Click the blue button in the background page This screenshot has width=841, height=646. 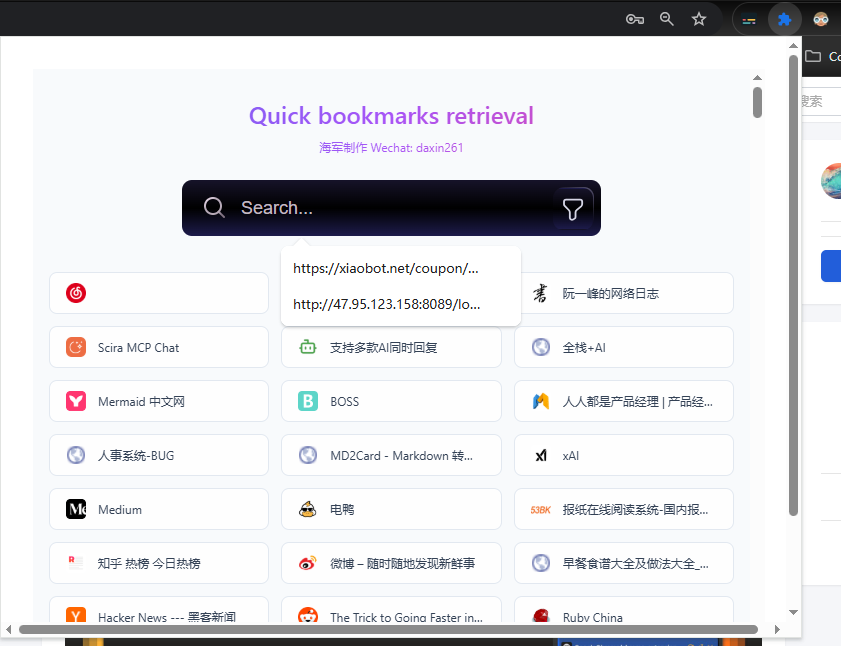(831, 266)
